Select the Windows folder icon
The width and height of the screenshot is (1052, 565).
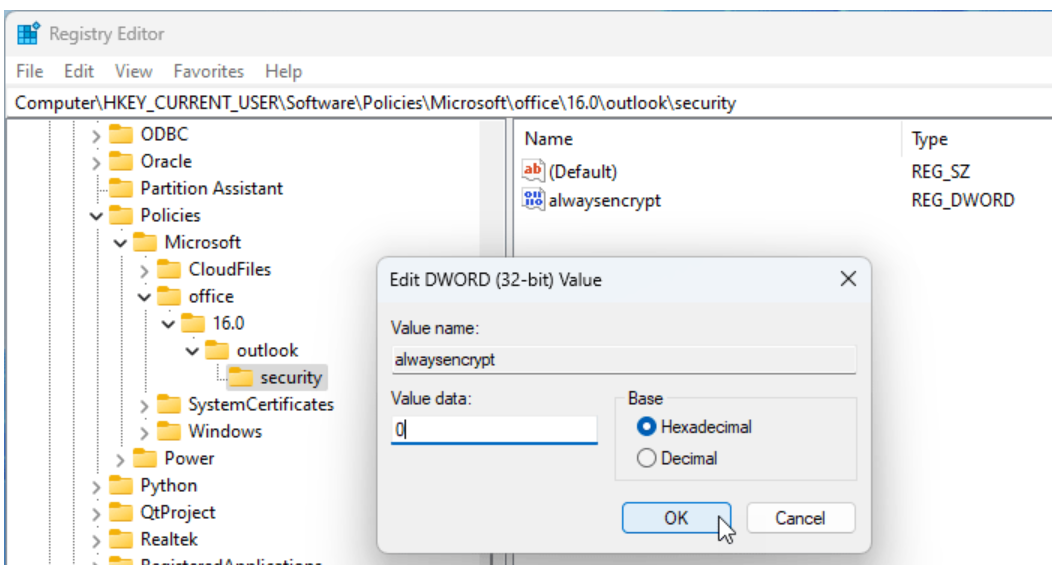[x=169, y=431]
